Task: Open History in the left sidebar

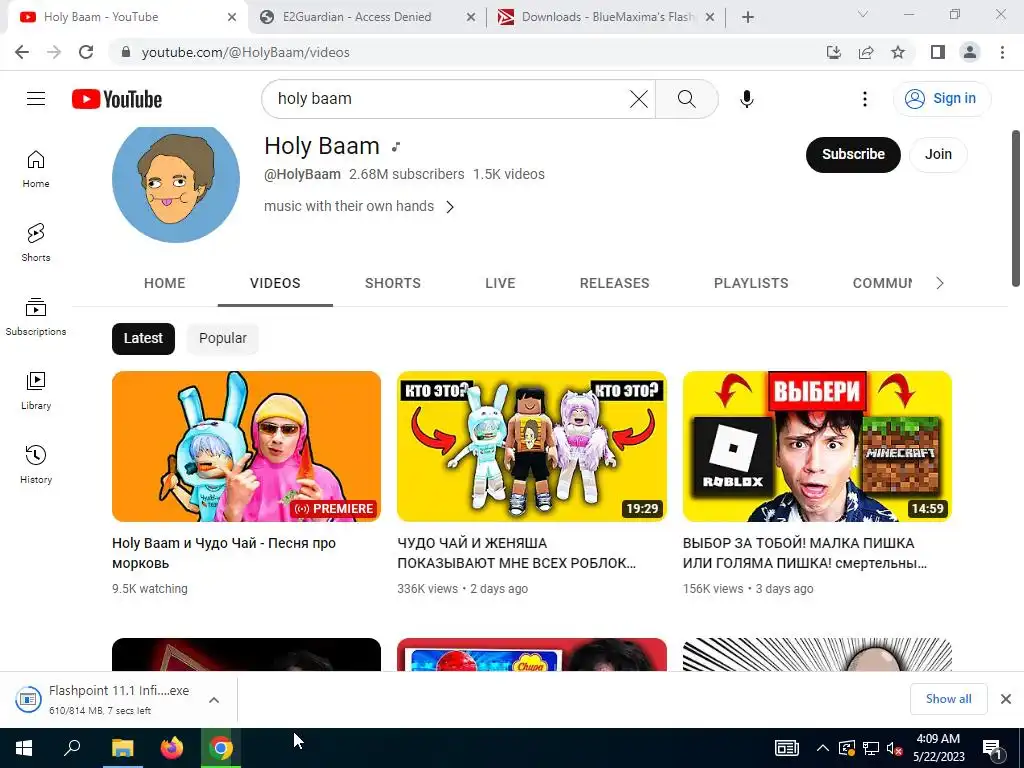Action: pos(36,464)
